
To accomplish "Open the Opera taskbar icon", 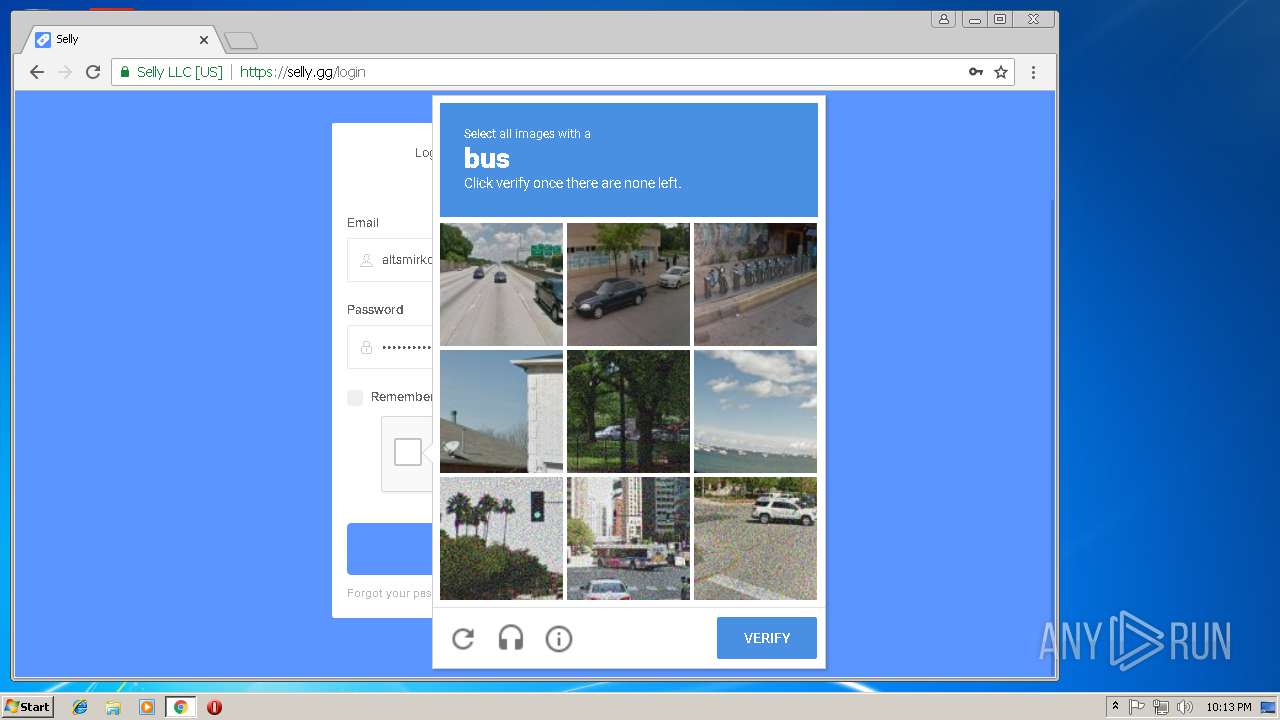I will [x=214, y=707].
